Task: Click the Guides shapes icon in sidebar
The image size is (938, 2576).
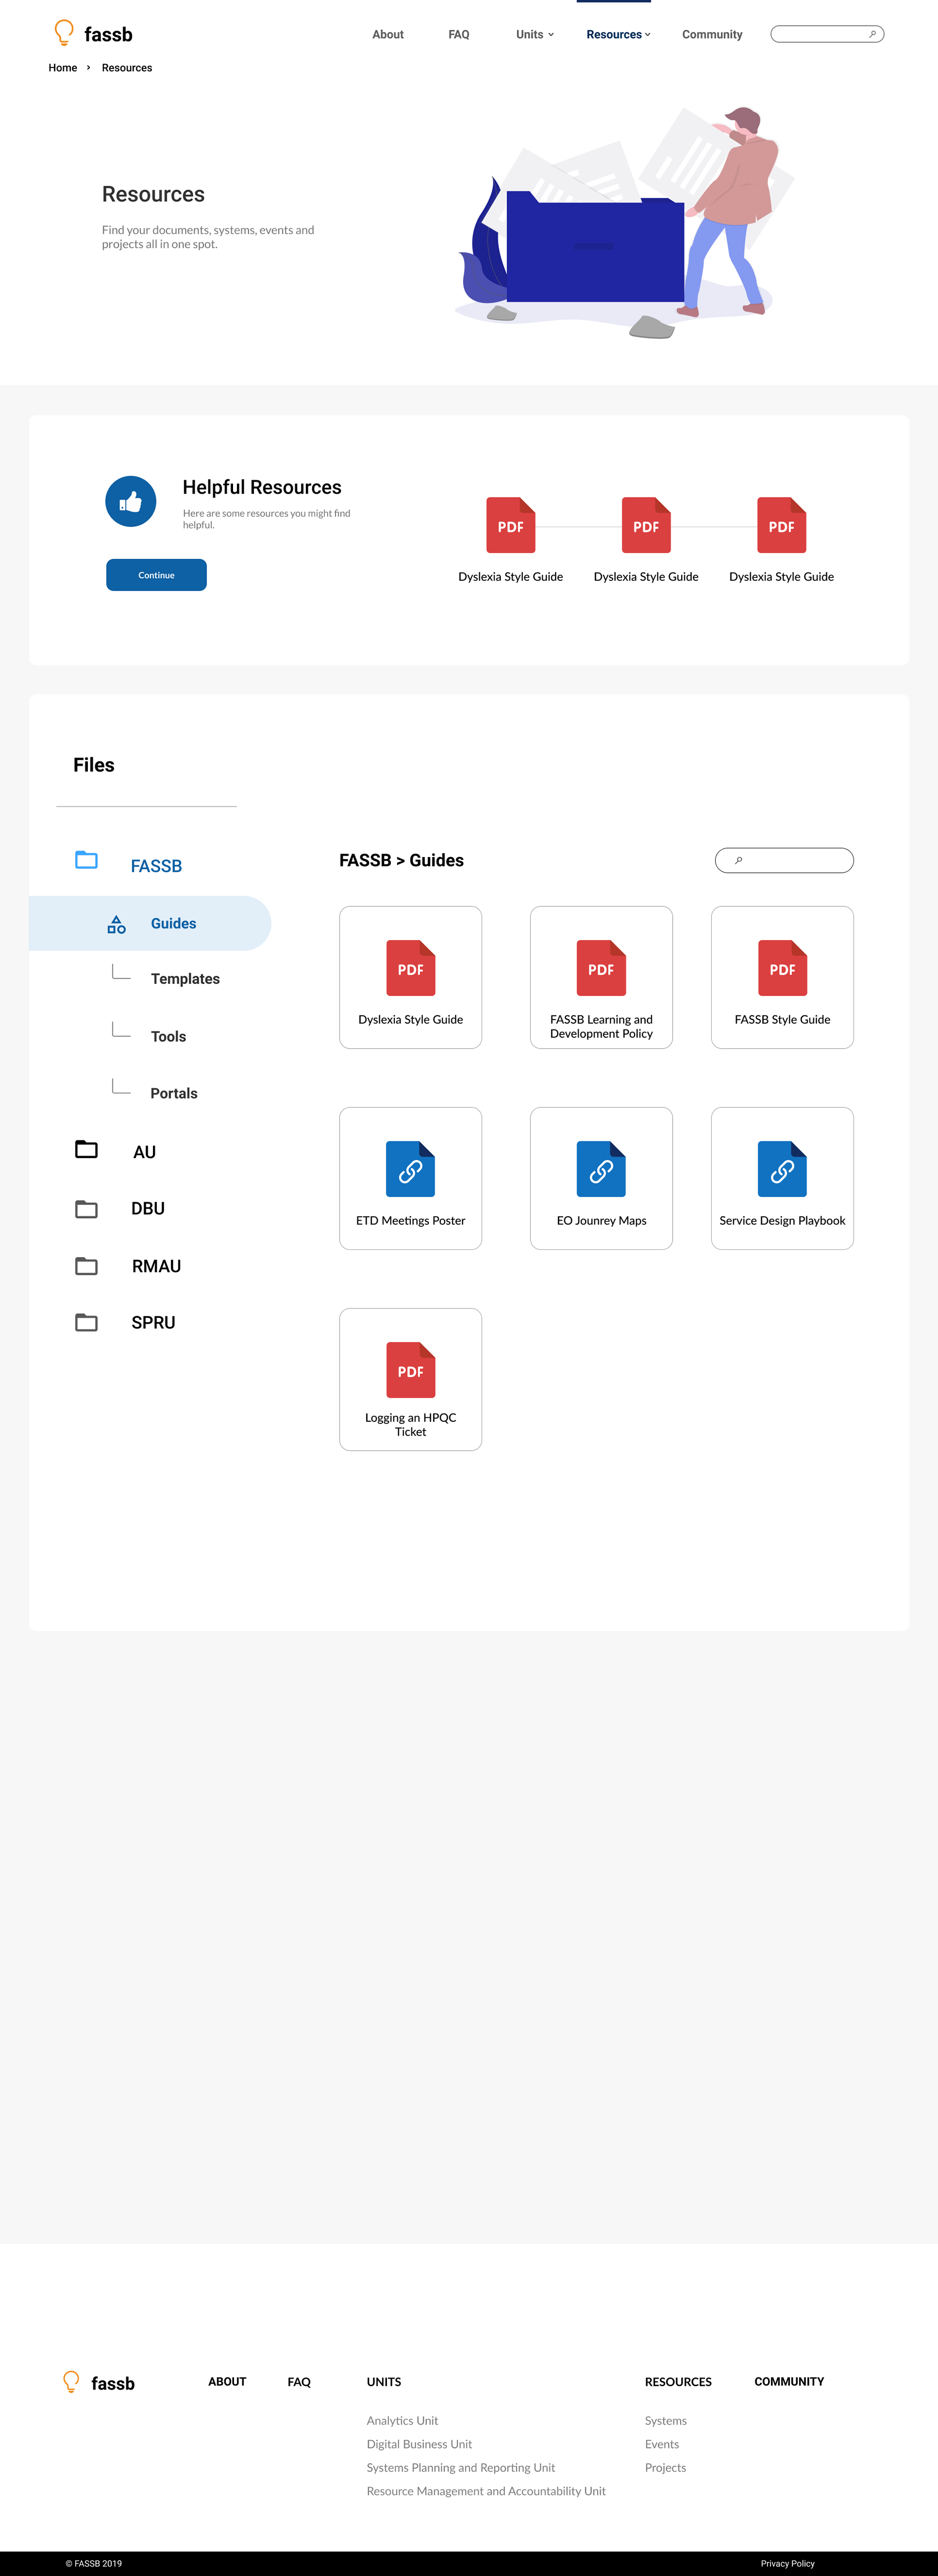Action: [x=117, y=924]
